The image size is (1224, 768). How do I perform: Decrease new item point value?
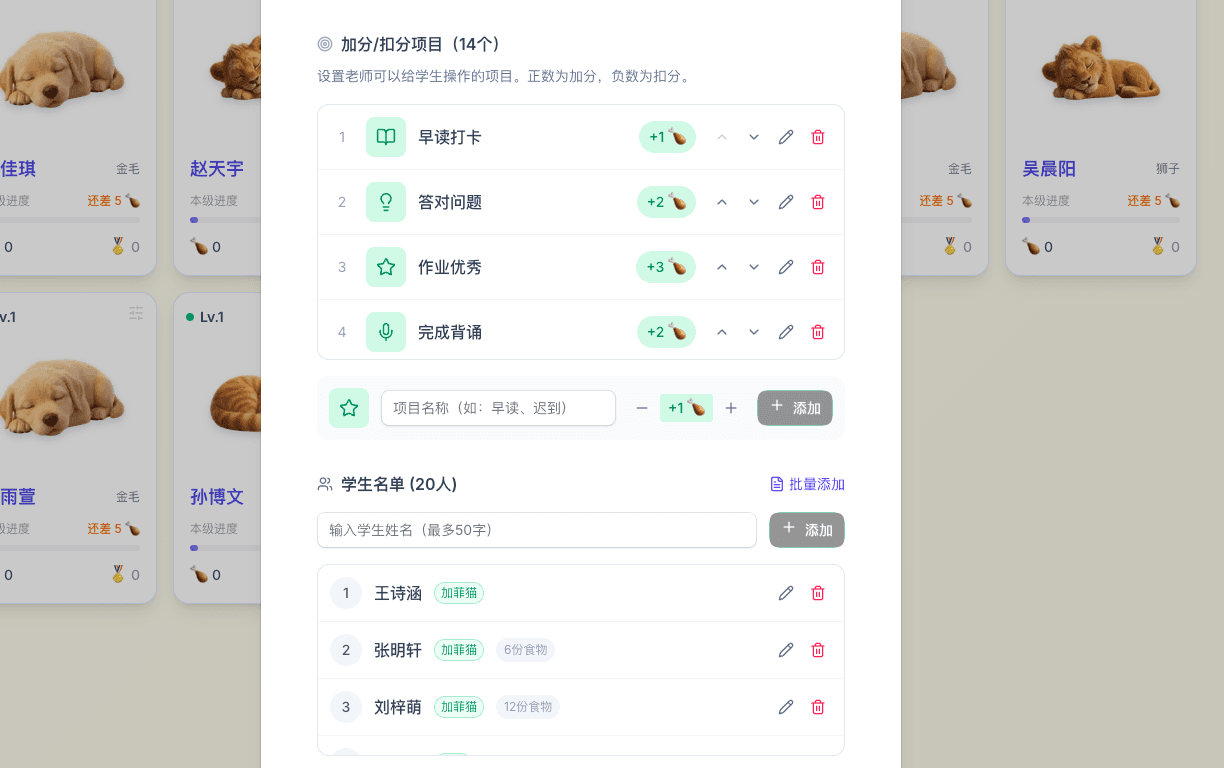(642, 408)
